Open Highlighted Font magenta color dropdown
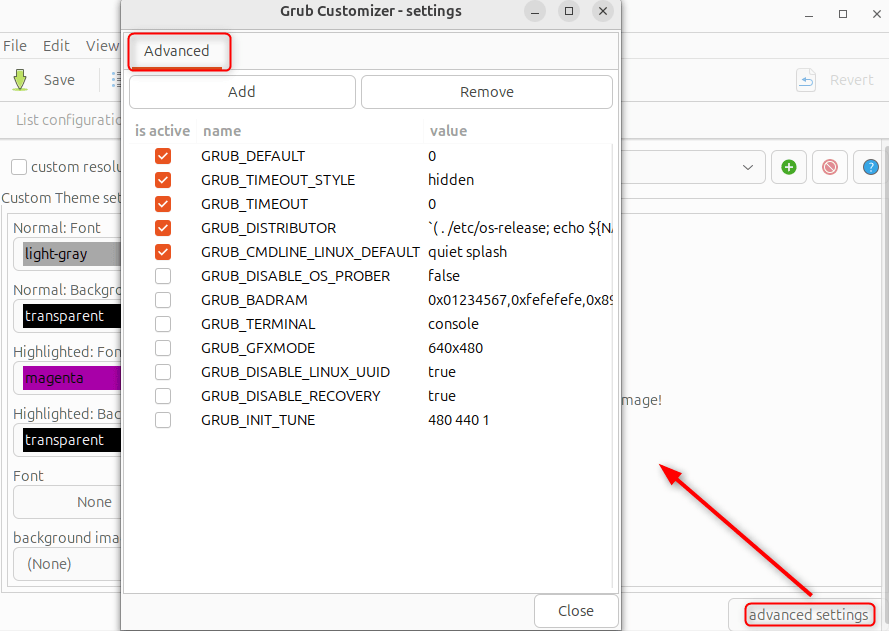The width and height of the screenshot is (889, 631). (x=67, y=378)
